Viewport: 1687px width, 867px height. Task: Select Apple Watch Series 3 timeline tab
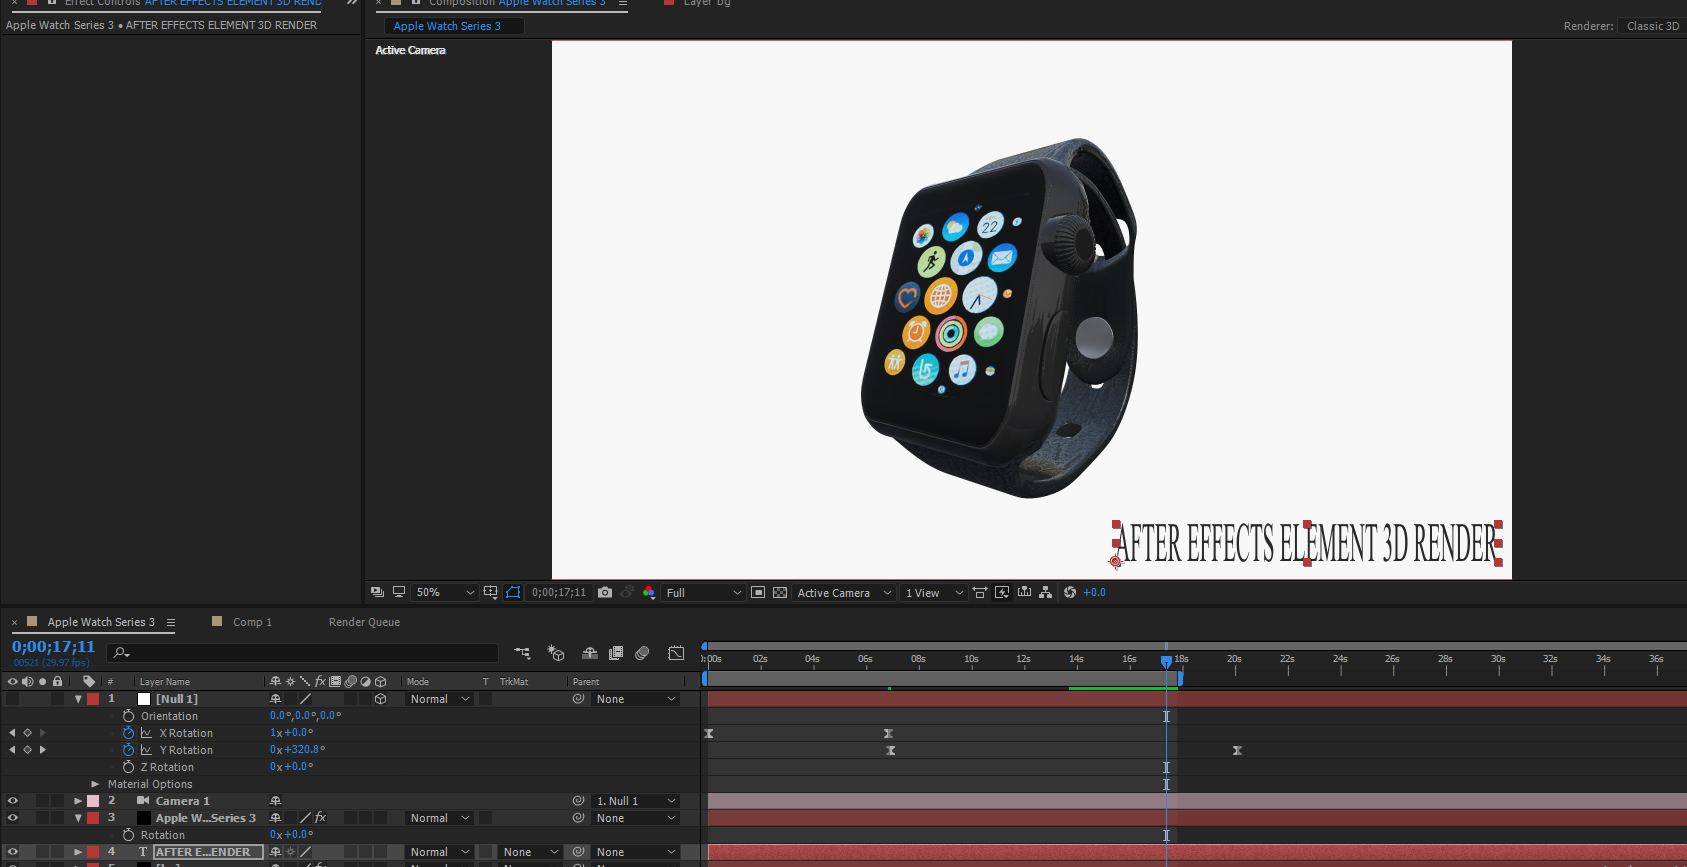[x=101, y=622]
